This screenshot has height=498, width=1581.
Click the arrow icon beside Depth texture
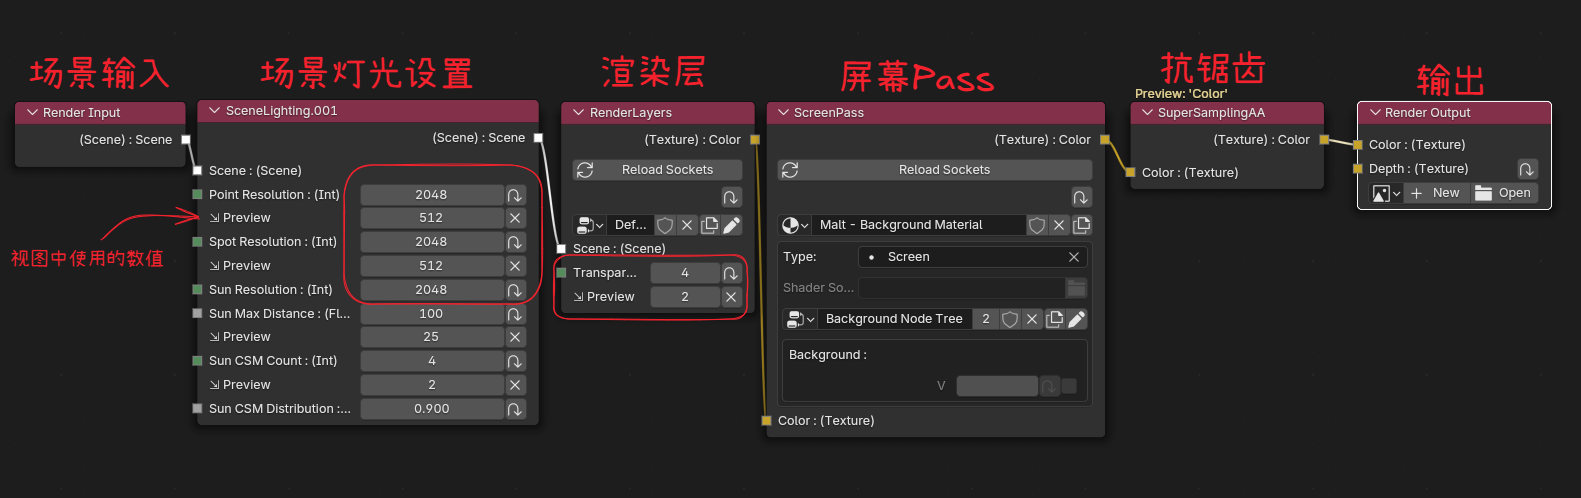tap(1526, 169)
